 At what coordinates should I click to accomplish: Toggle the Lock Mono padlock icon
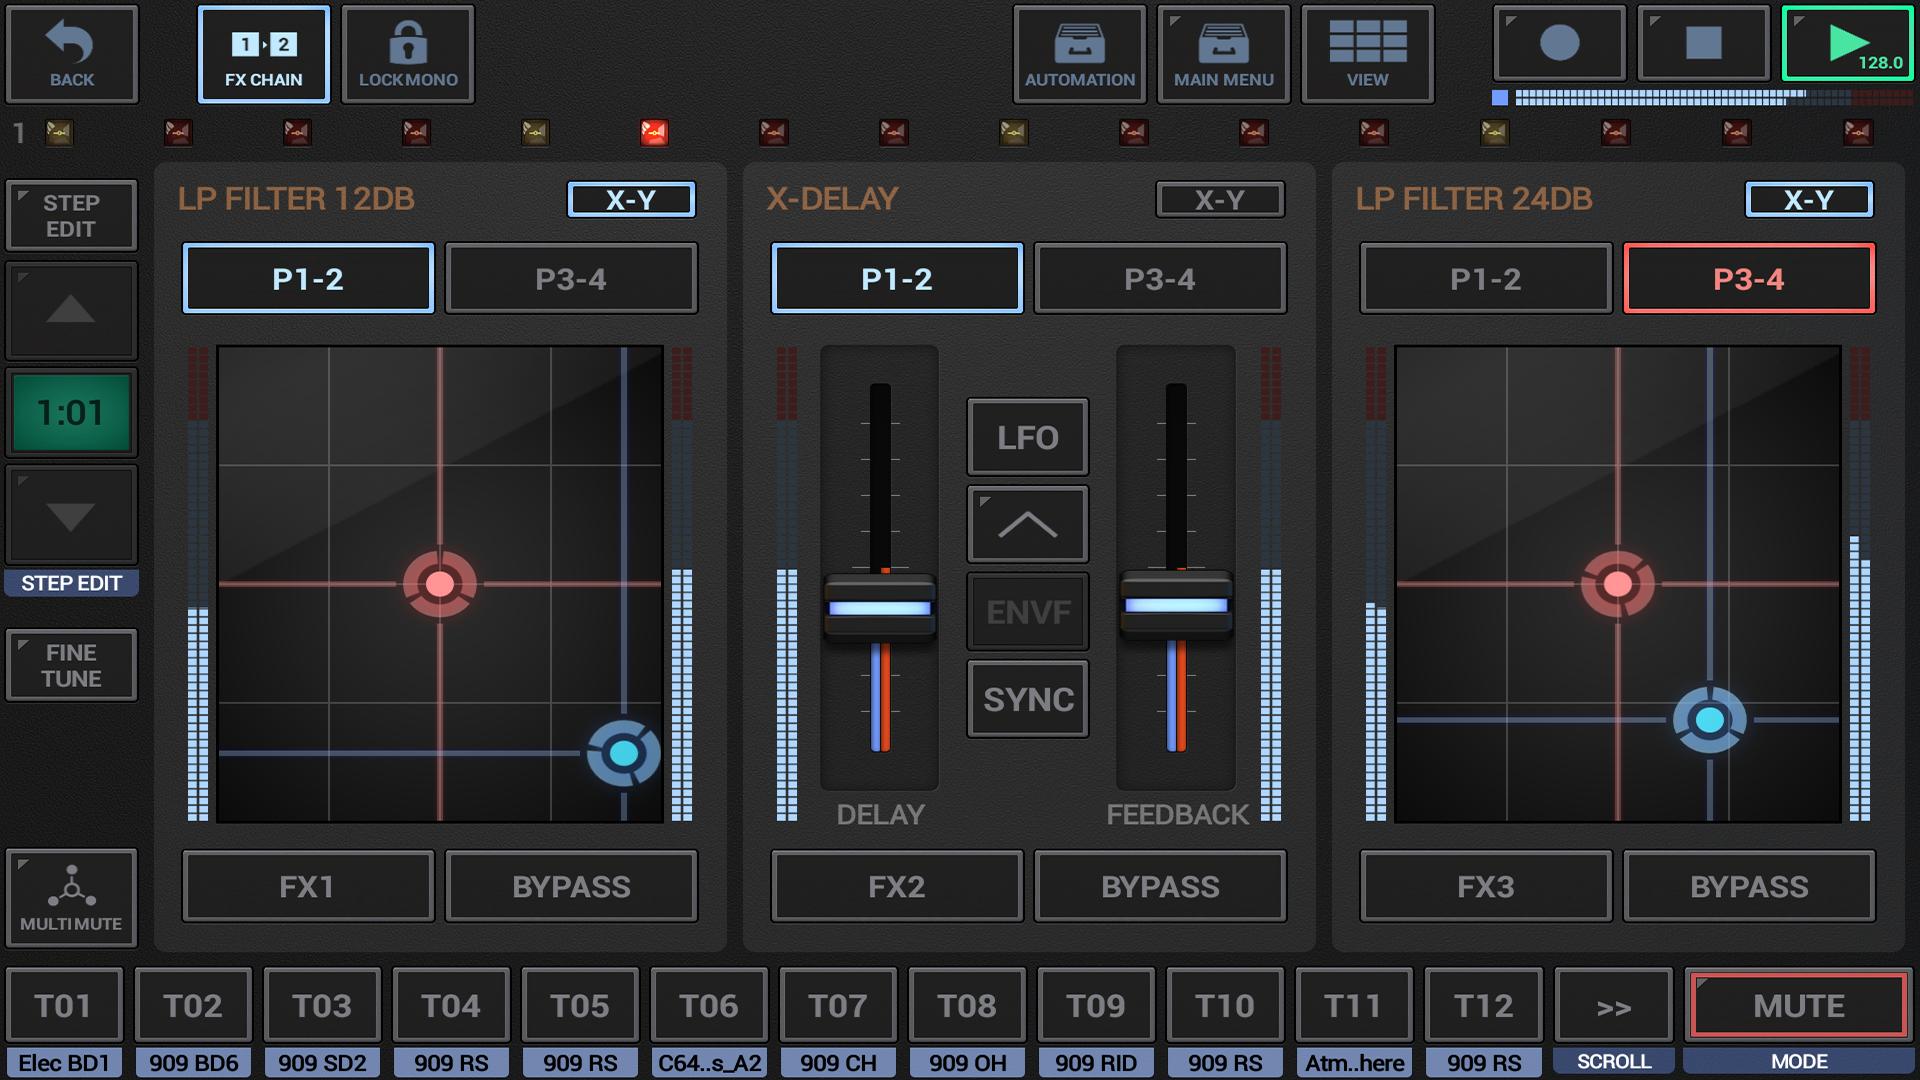click(408, 43)
